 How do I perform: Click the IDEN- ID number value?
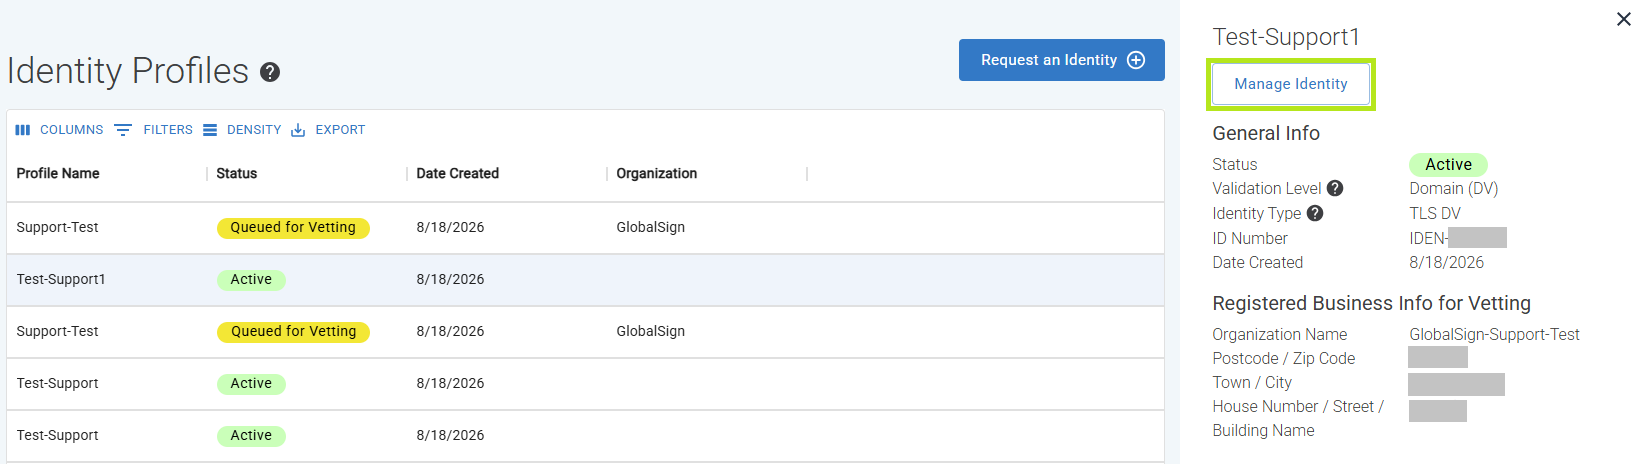tap(1458, 238)
